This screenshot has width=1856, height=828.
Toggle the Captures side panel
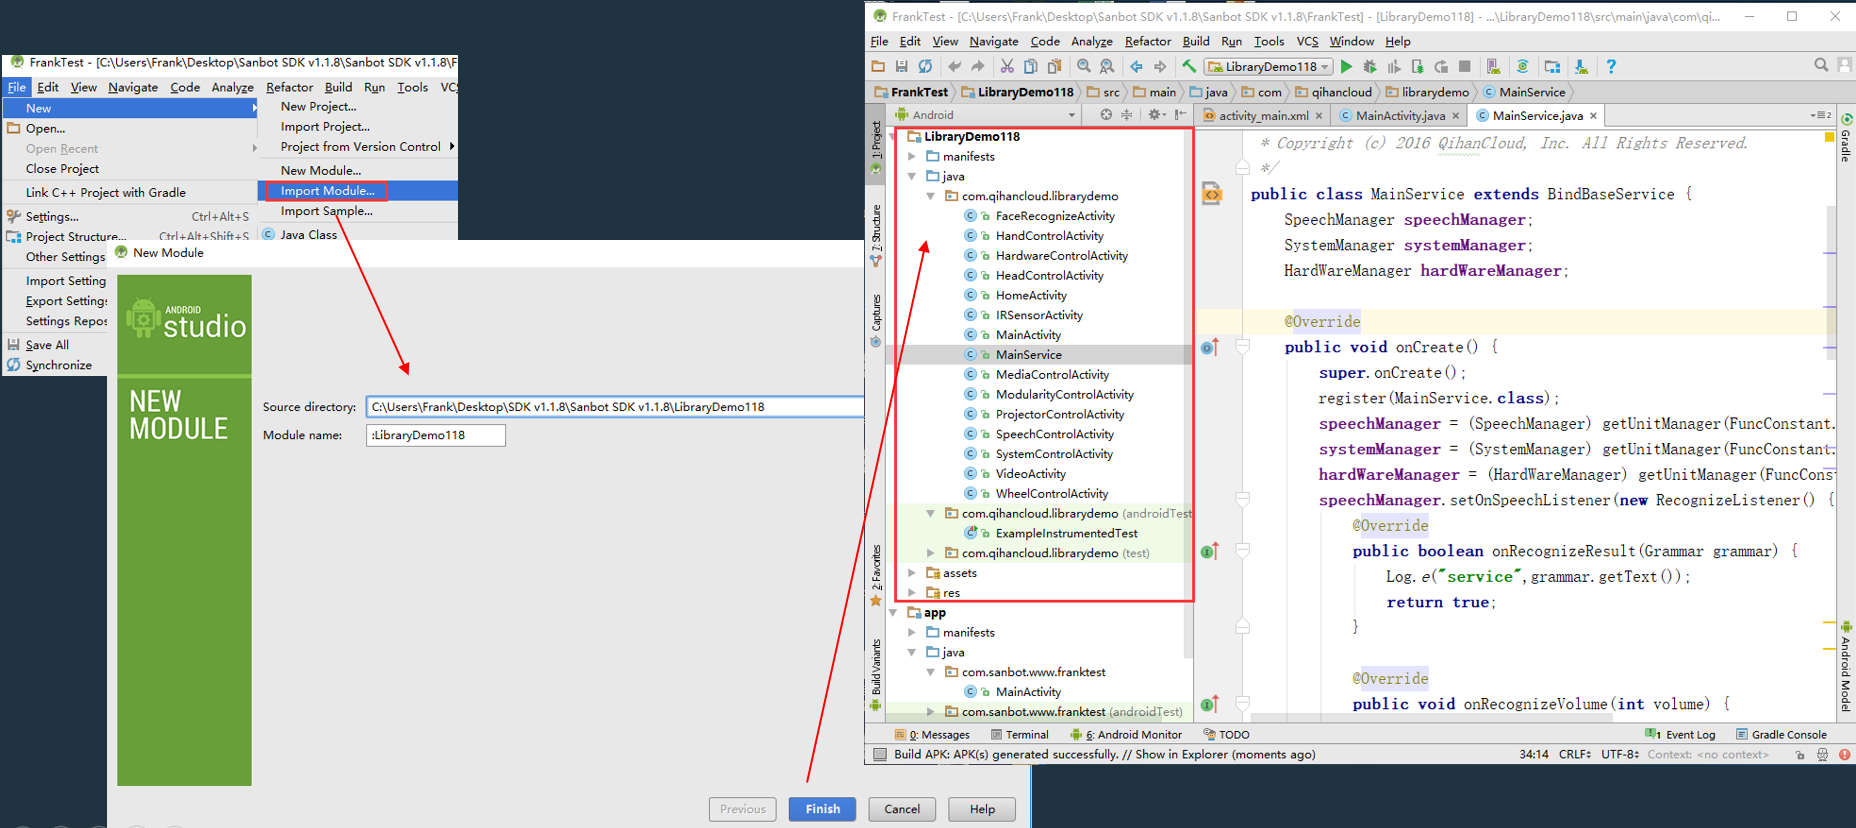point(876,320)
